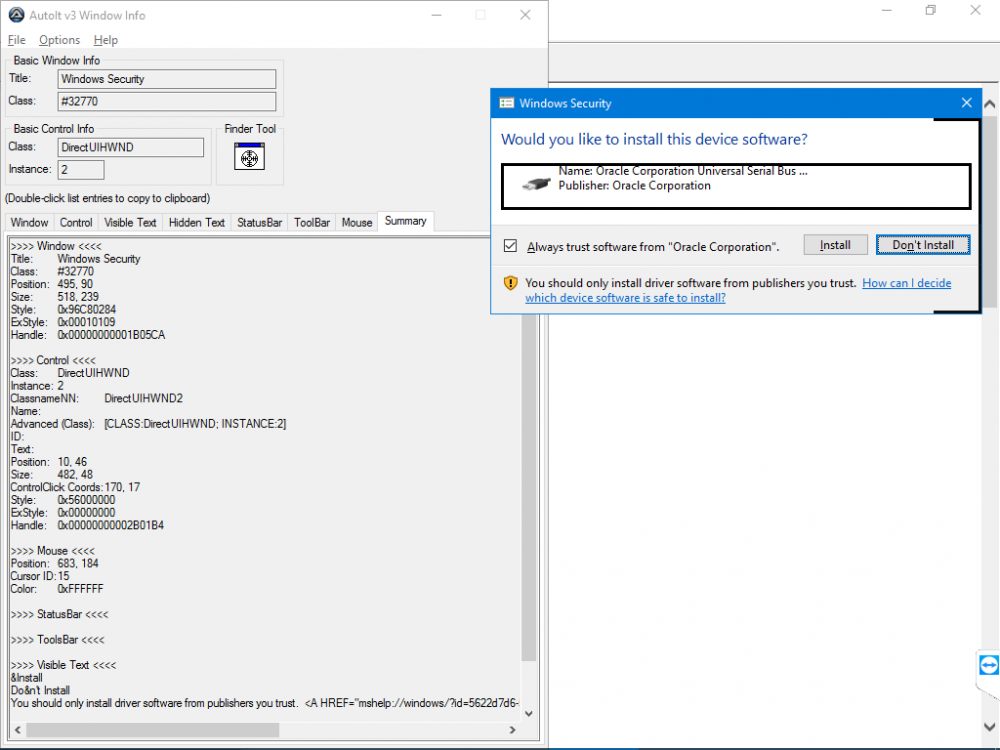Click the 'Style: 0x56000000' line
The height and width of the screenshot is (750, 1000).
(x=63, y=500)
